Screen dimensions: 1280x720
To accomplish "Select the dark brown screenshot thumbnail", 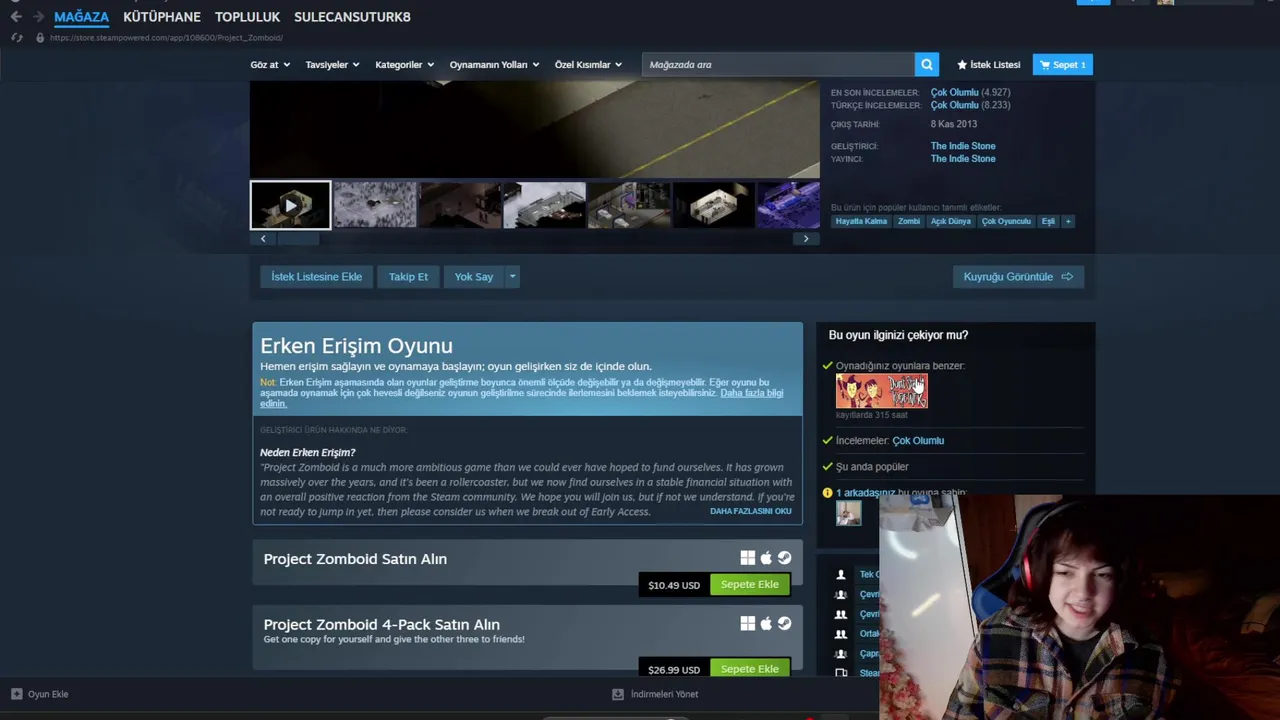I will pyautogui.click(x=460, y=205).
